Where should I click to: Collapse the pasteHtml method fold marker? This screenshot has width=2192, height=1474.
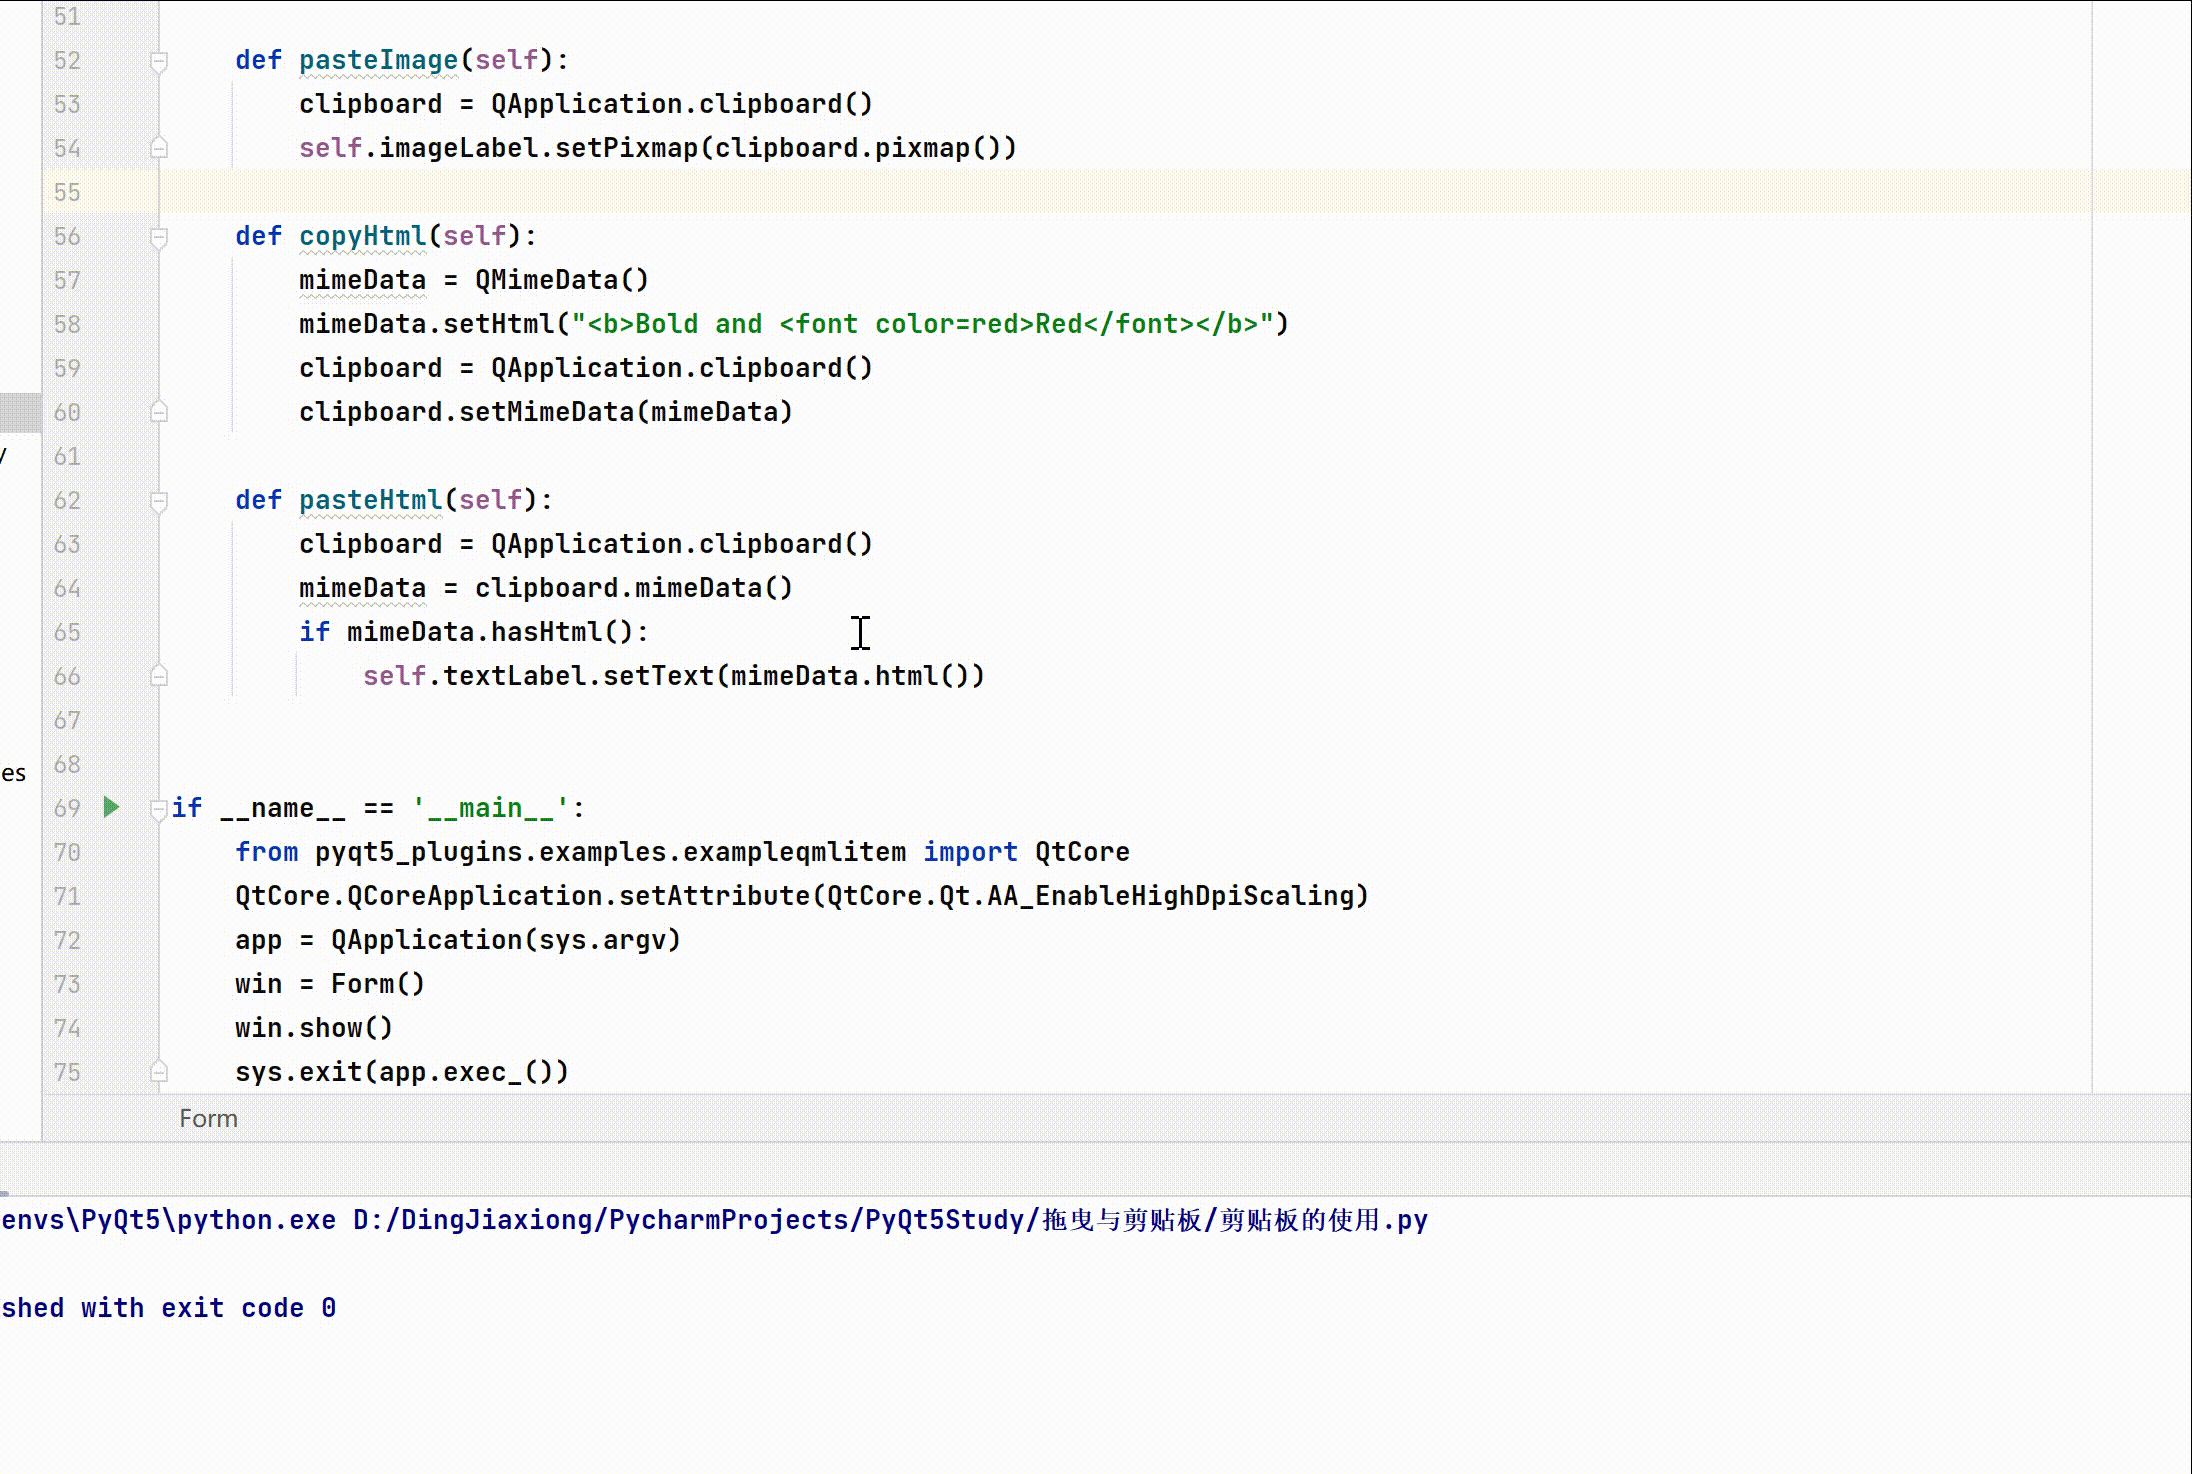tap(158, 501)
